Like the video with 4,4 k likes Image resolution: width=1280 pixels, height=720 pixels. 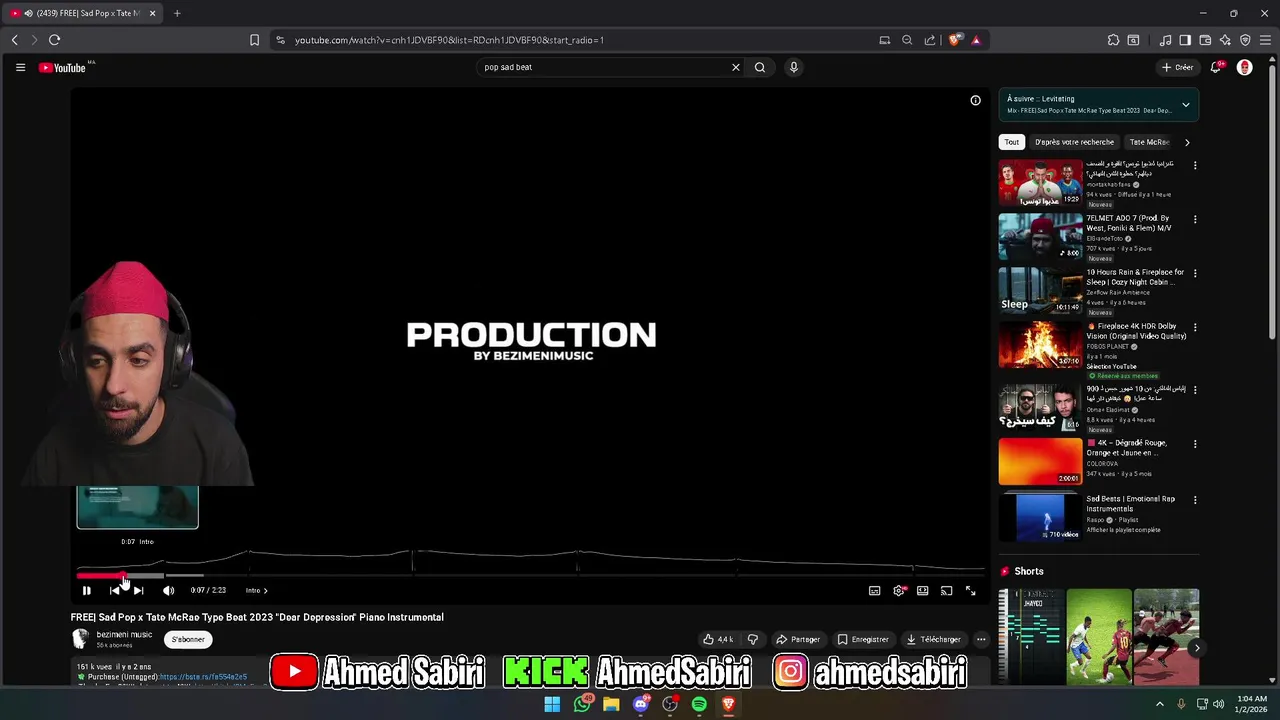click(x=718, y=639)
